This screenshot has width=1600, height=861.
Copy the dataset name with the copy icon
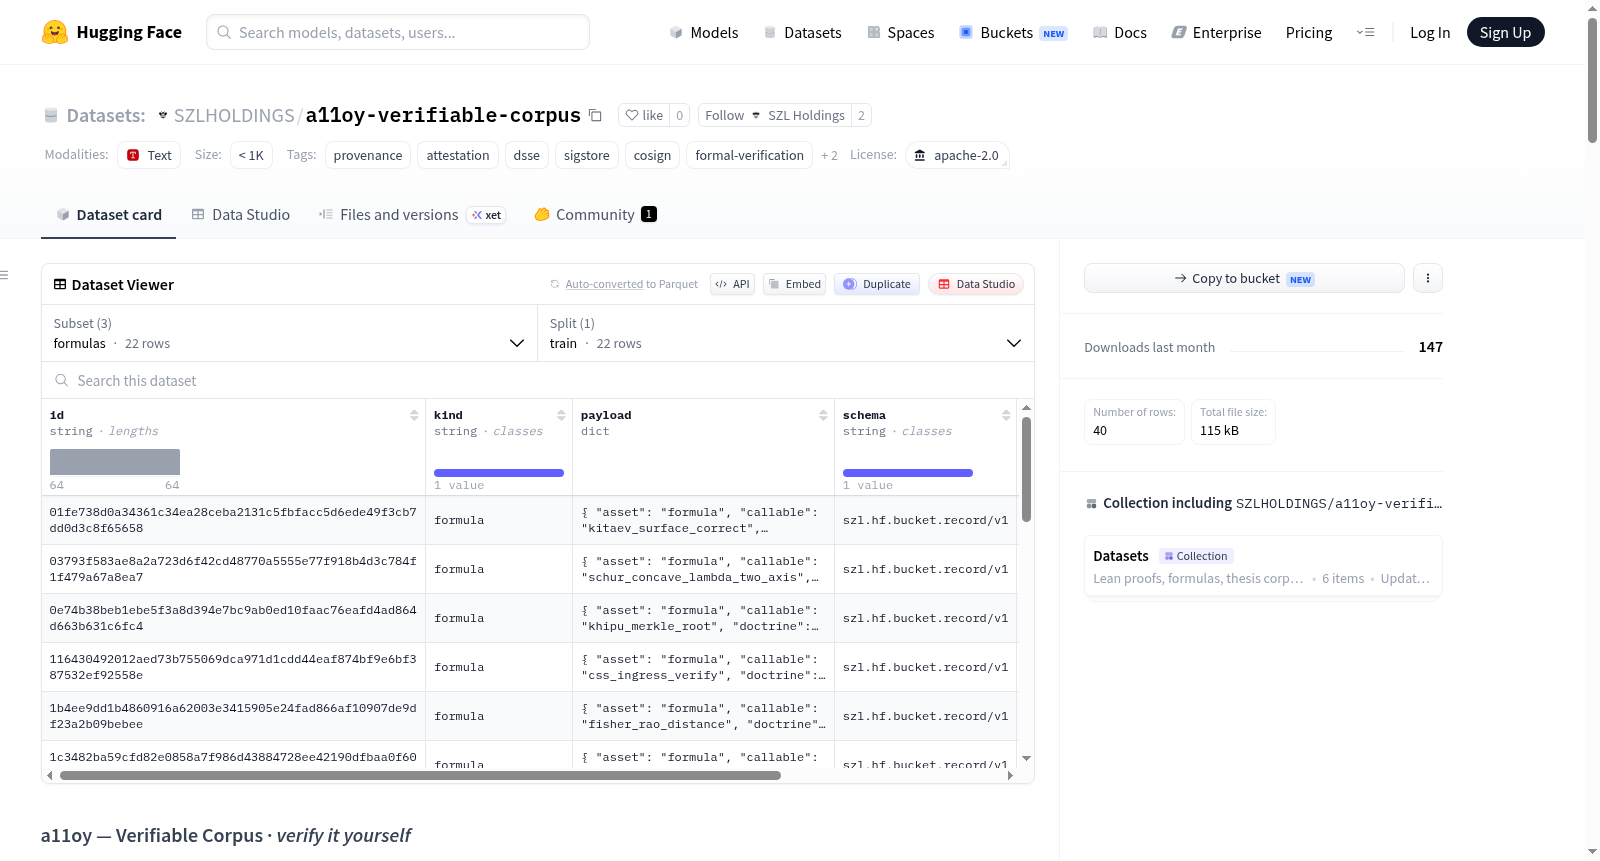[x=595, y=115]
